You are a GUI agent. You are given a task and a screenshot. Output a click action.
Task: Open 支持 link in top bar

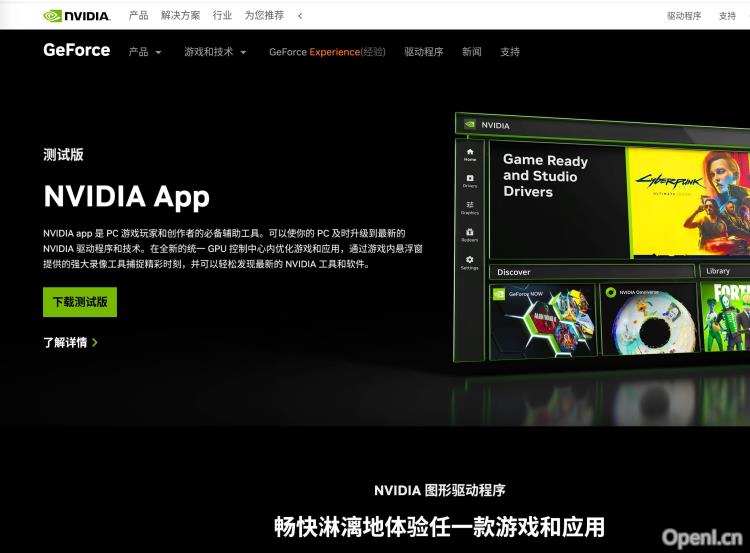(x=727, y=16)
